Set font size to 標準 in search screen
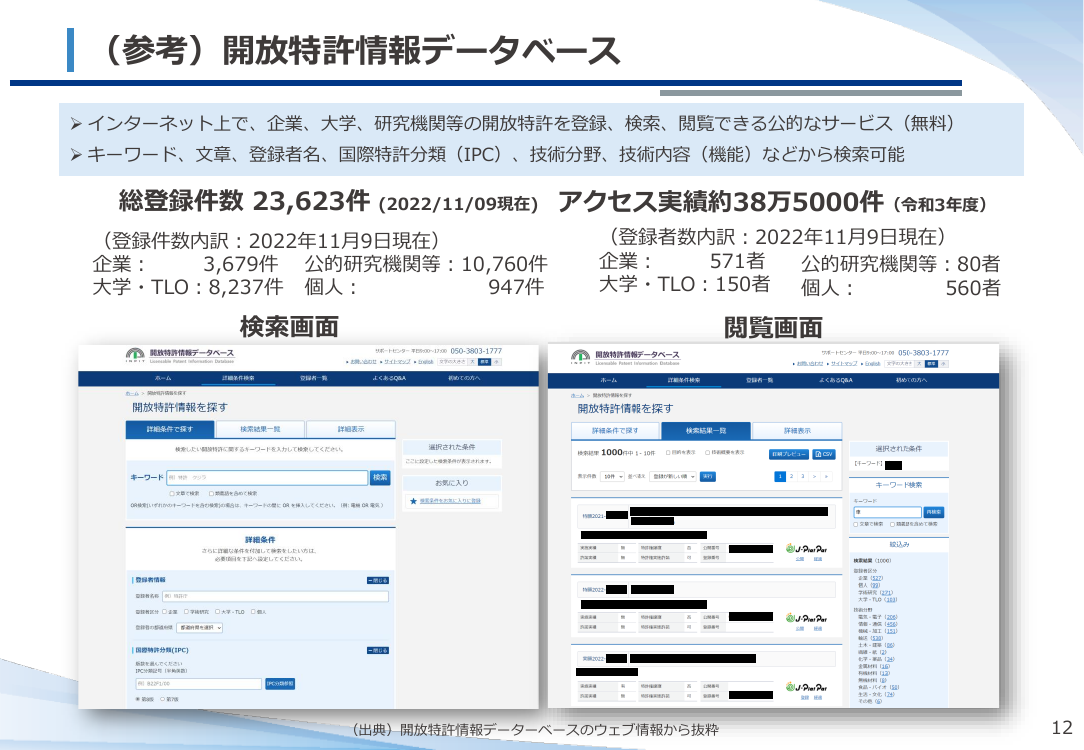Viewport: 1084px width, 750px height. click(485, 362)
